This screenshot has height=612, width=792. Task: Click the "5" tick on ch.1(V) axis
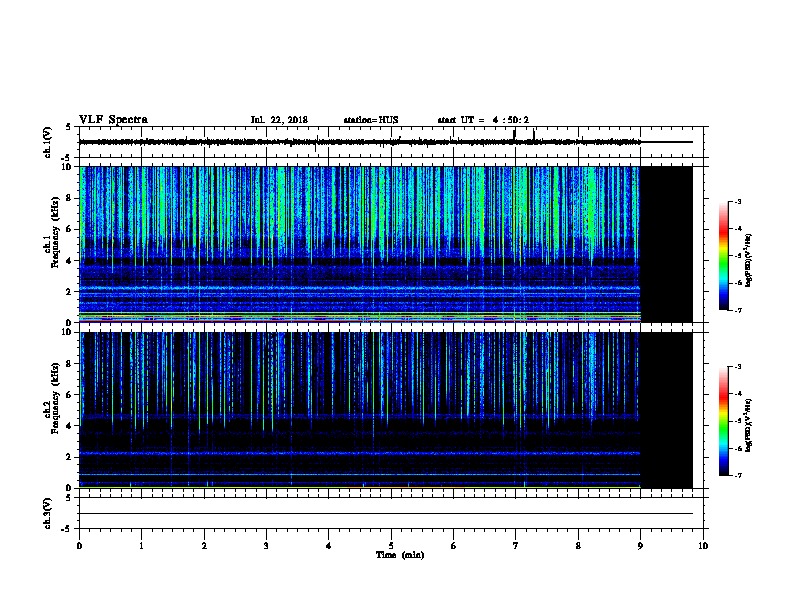(68, 127)
